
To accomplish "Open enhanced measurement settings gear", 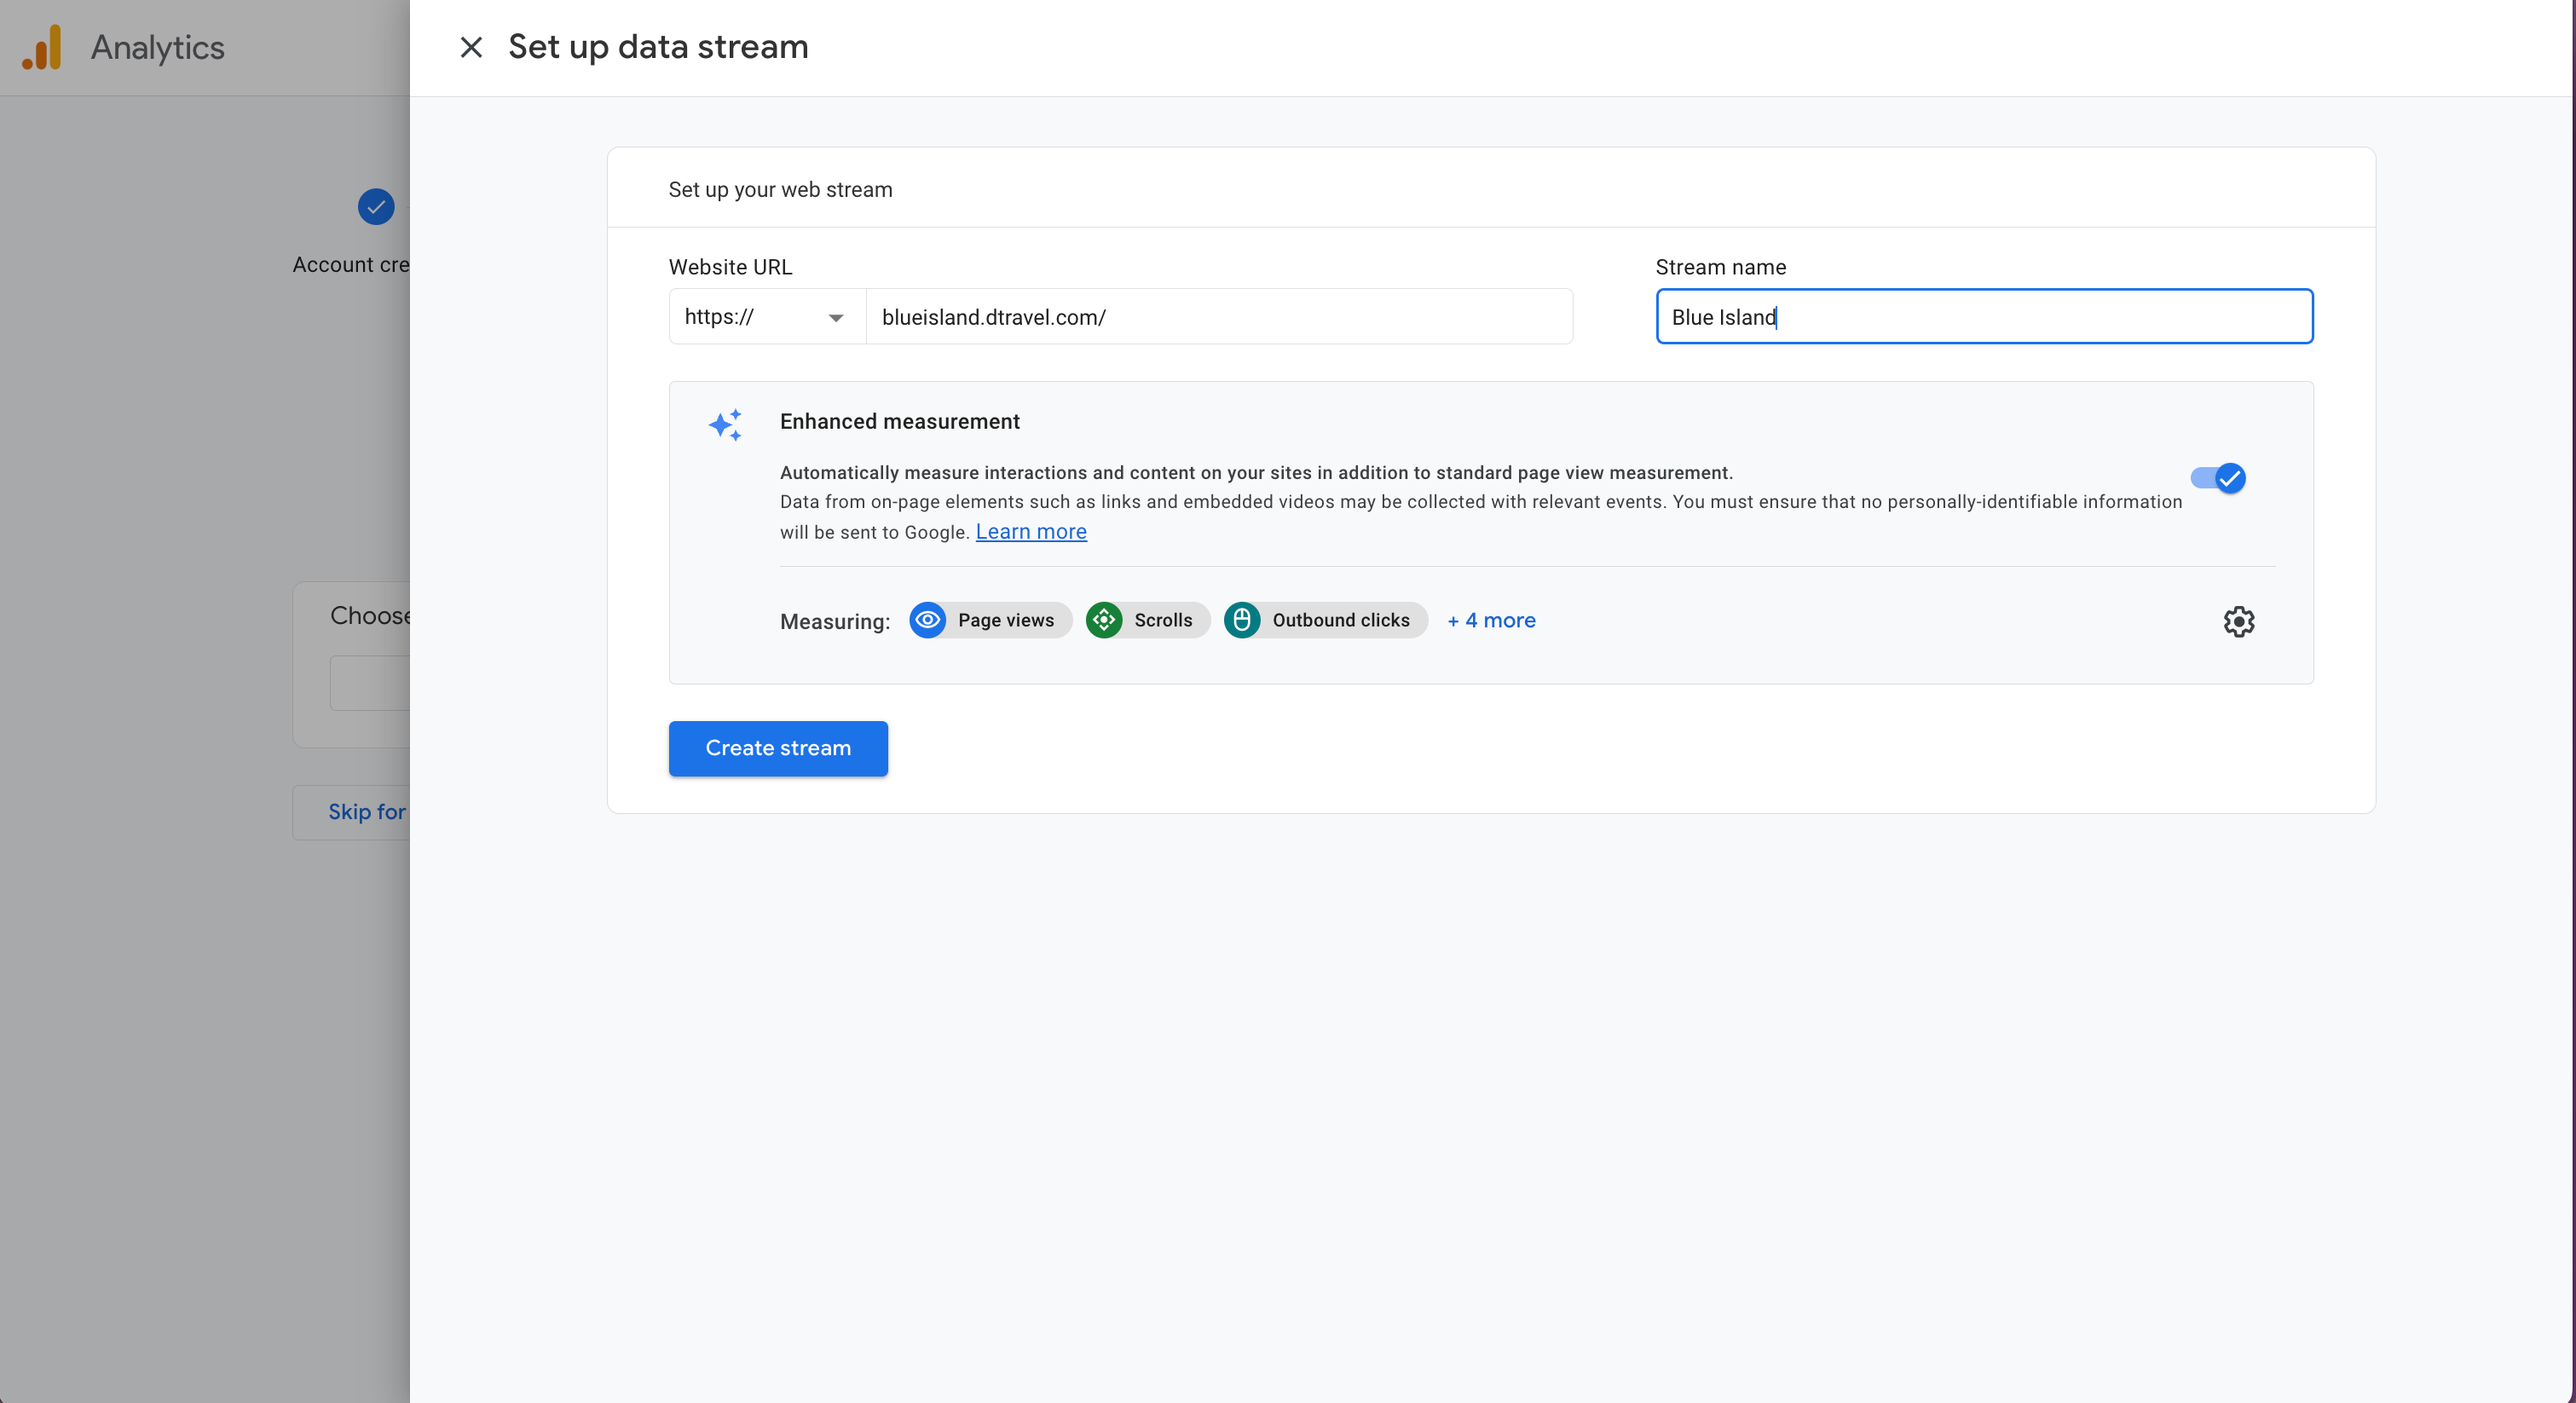I will [2239, 621].
